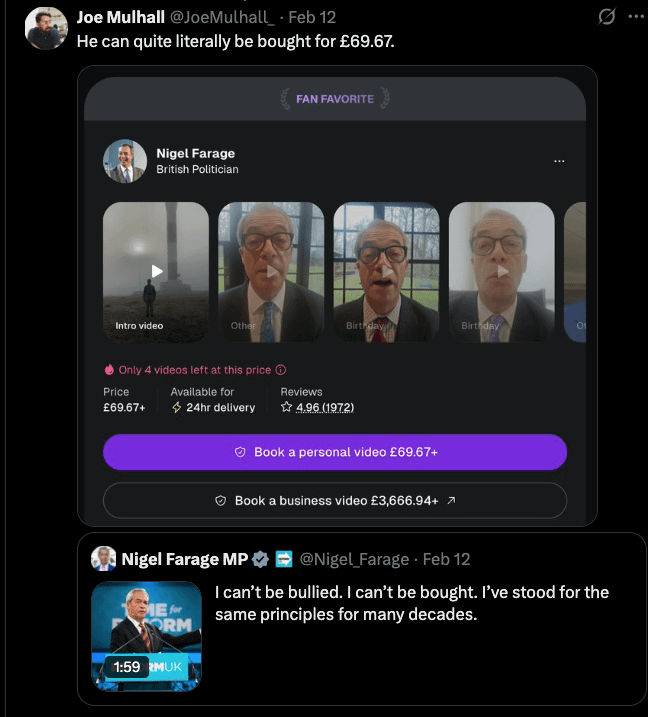Viewport: 648px width, 717px height.
Task: Open the tweet's three-dot more menu
Action: [635, 17]
